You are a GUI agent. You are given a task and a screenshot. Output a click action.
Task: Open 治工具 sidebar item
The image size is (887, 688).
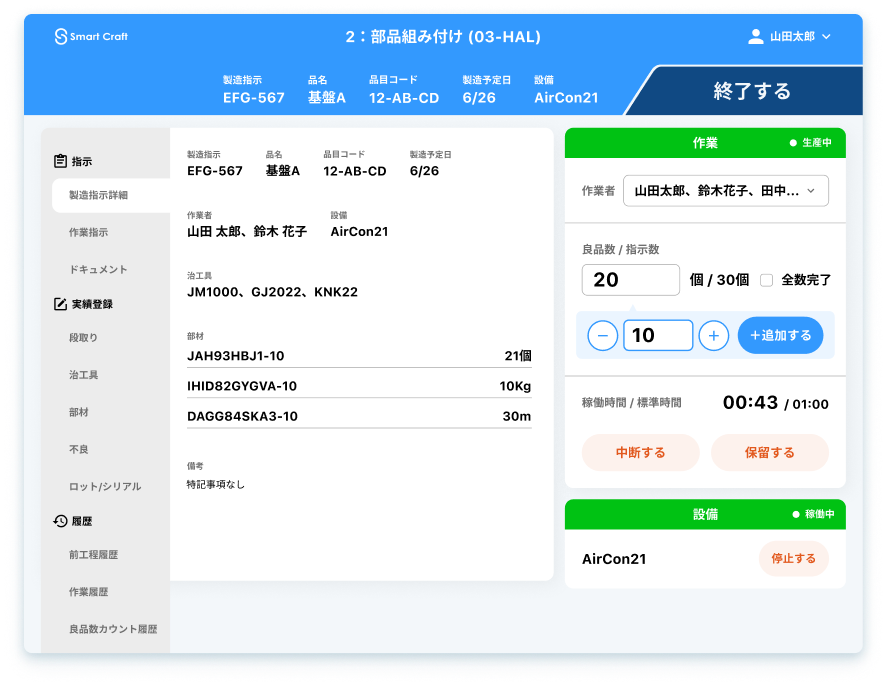pyautogui.click(x=83, y=375)
